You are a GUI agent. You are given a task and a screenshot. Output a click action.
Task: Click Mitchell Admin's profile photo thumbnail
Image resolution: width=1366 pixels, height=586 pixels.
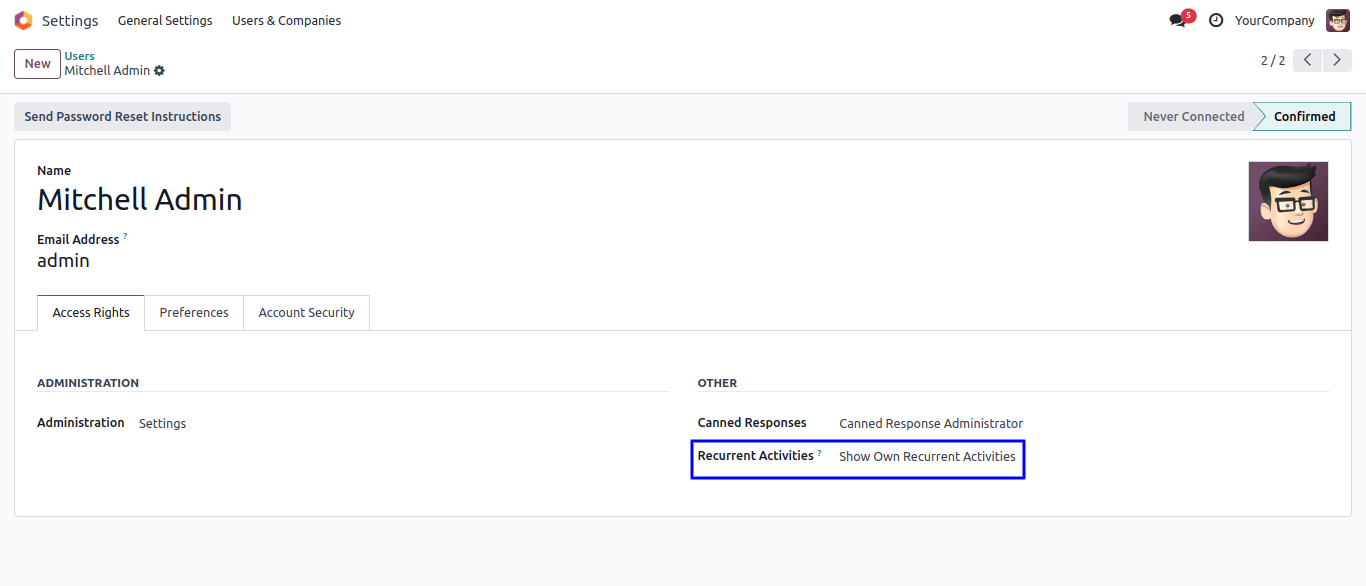point(1288,201)
